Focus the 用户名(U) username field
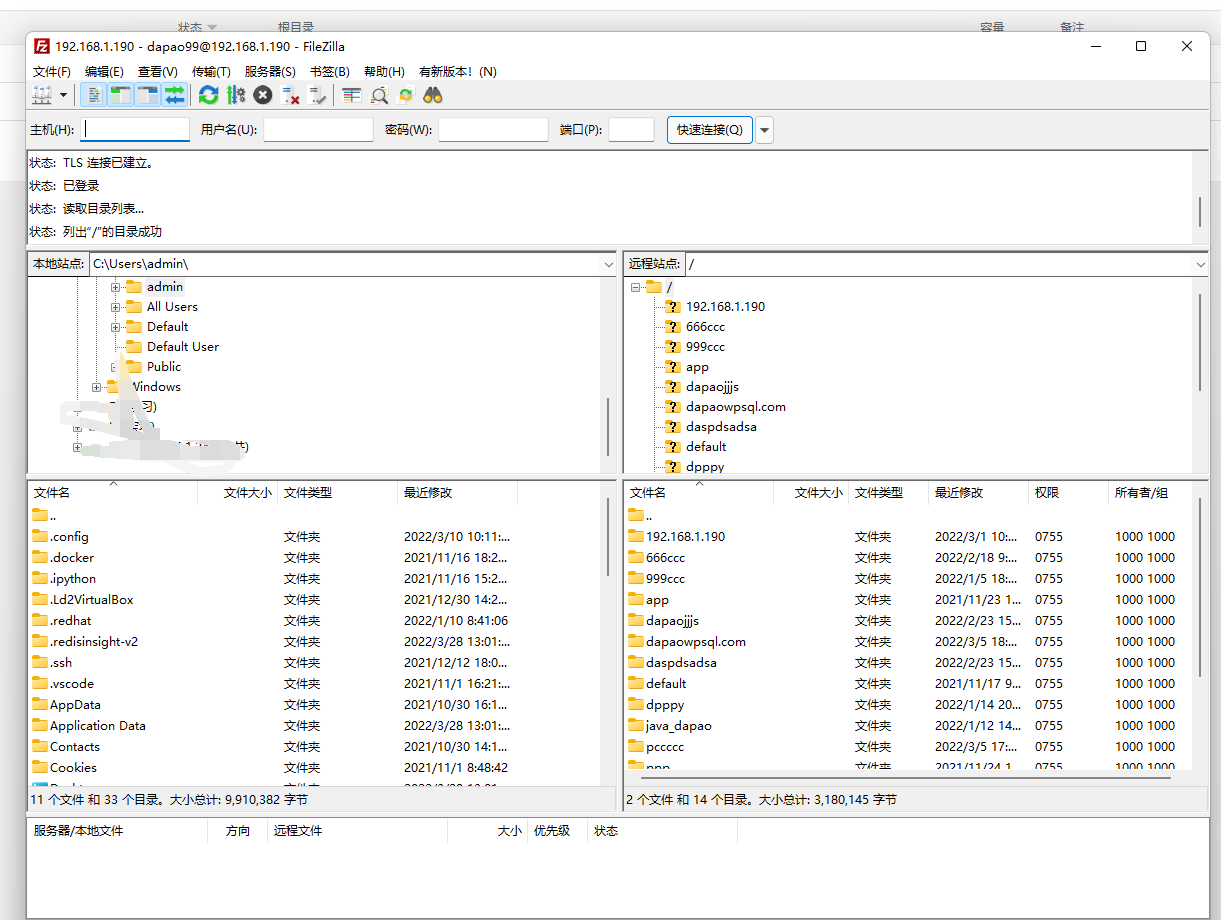1221x920 pixels. 318,130
